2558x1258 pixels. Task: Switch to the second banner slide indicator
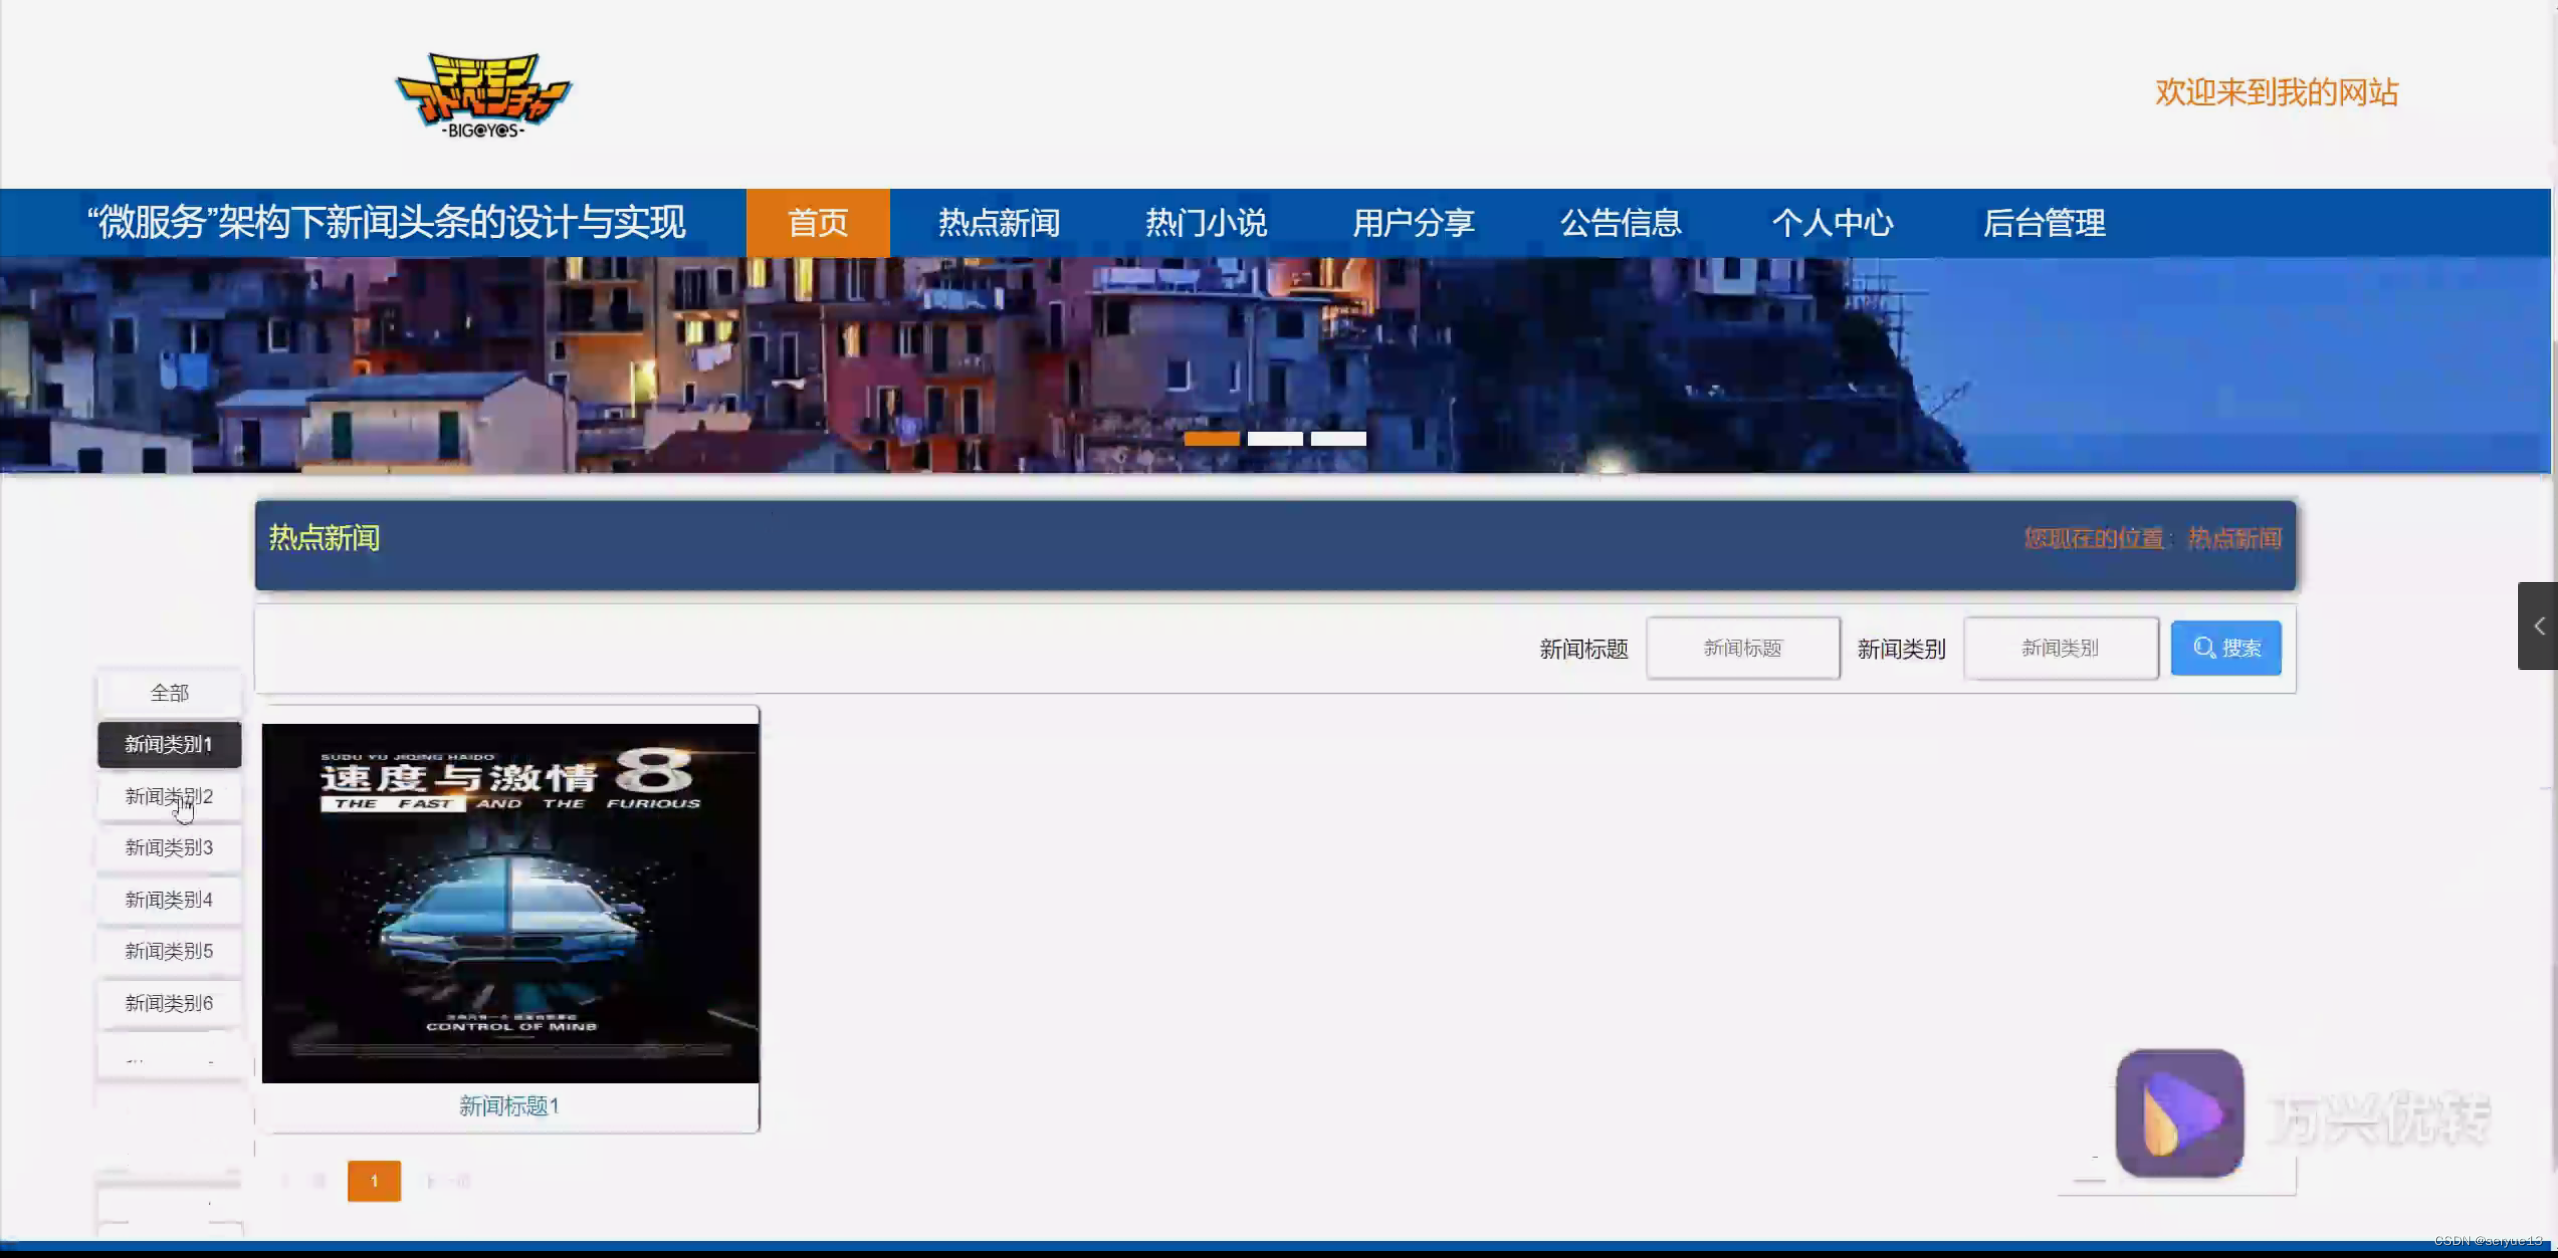(1277, 438)
